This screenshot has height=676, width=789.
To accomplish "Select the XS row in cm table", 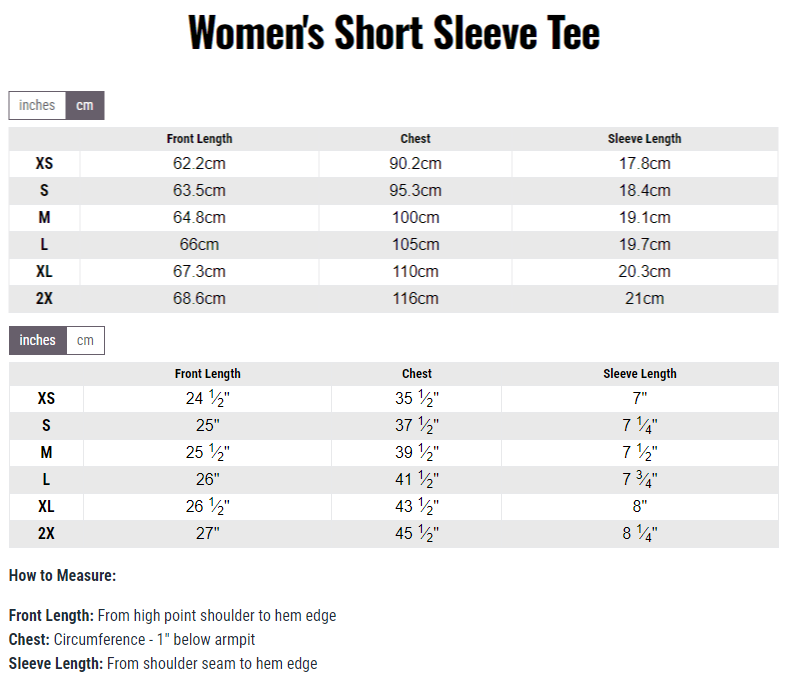I will click(393, 164).
